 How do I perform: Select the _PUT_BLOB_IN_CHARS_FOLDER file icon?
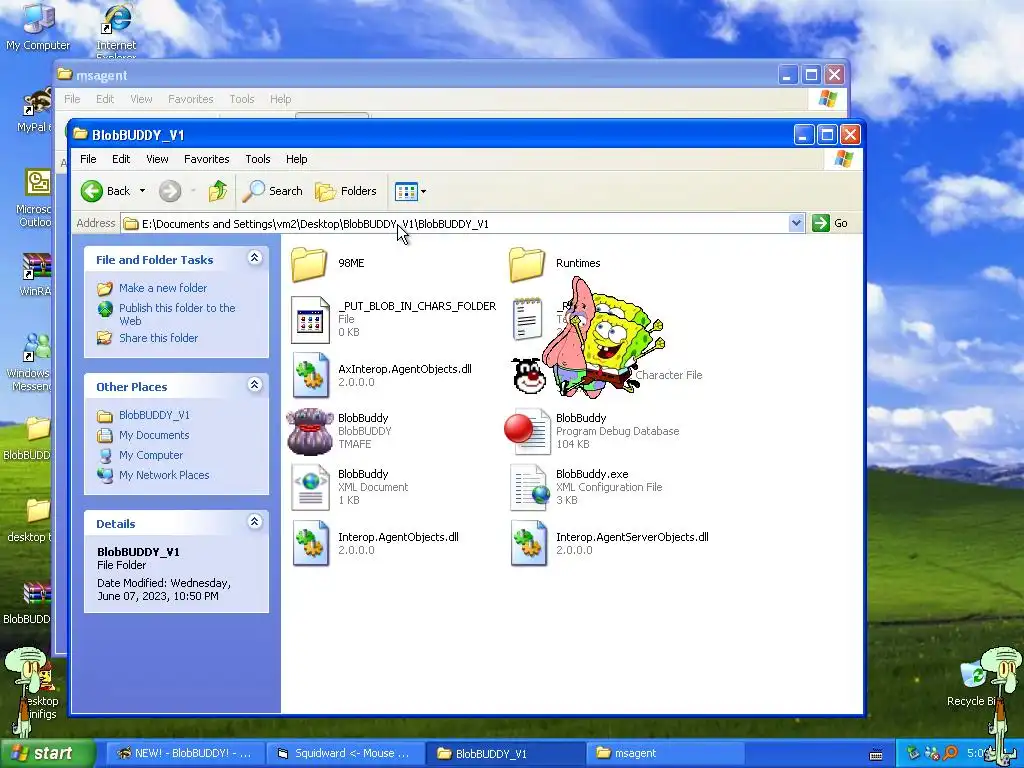pos(310,319)
